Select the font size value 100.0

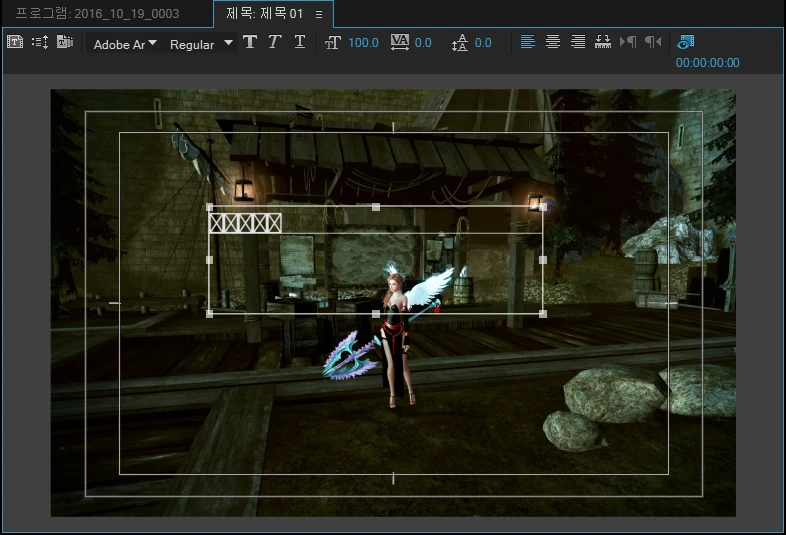363,43
